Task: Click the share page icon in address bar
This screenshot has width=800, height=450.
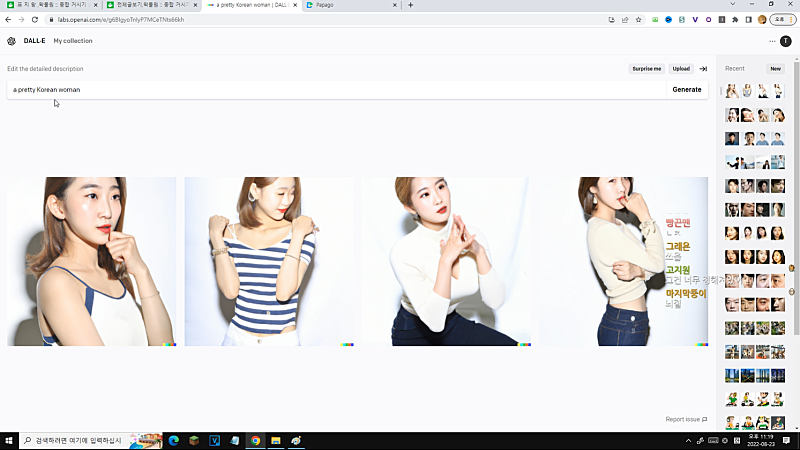Action: 625,19
